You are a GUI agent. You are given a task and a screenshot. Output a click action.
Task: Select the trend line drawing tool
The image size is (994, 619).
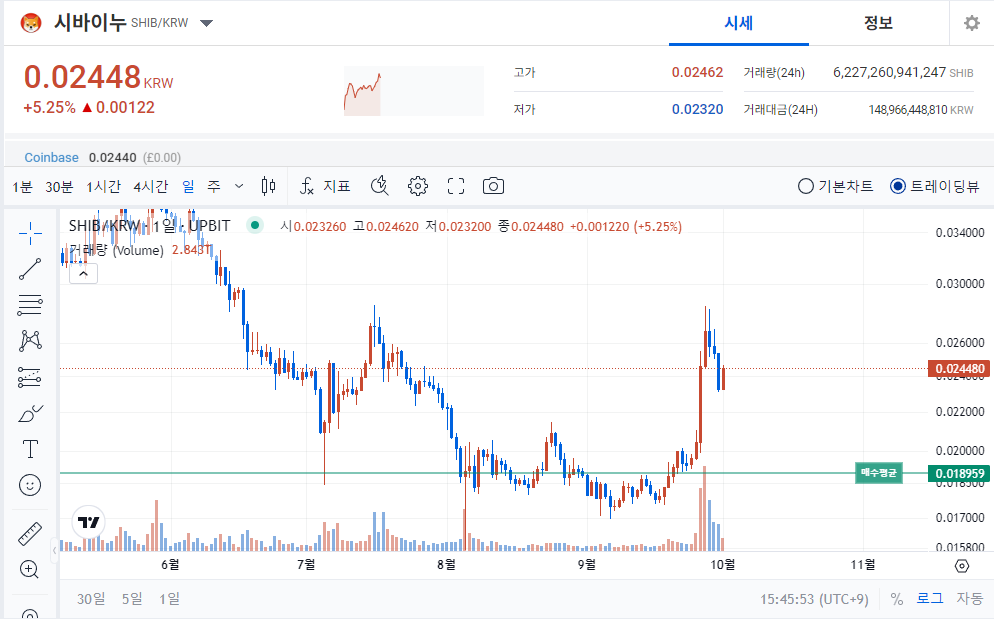tap(30, 269)
